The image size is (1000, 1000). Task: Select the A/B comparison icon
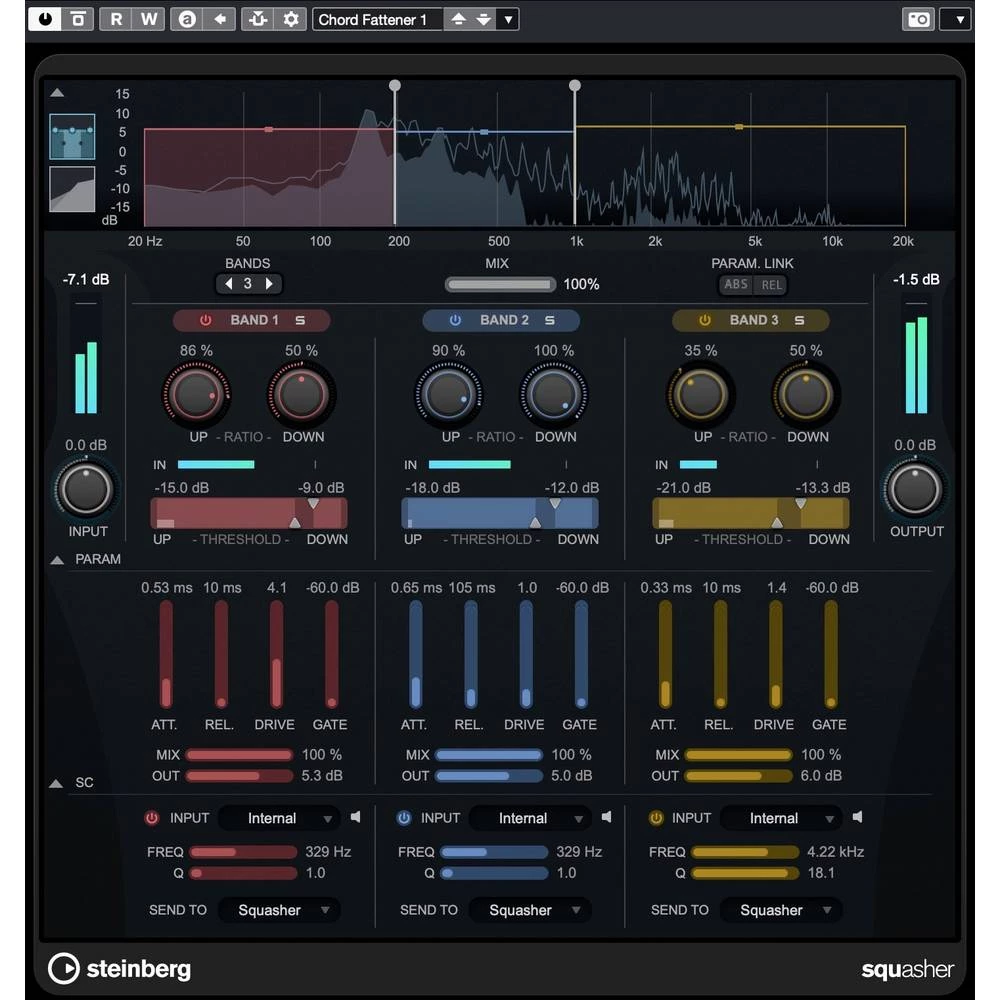185,19
